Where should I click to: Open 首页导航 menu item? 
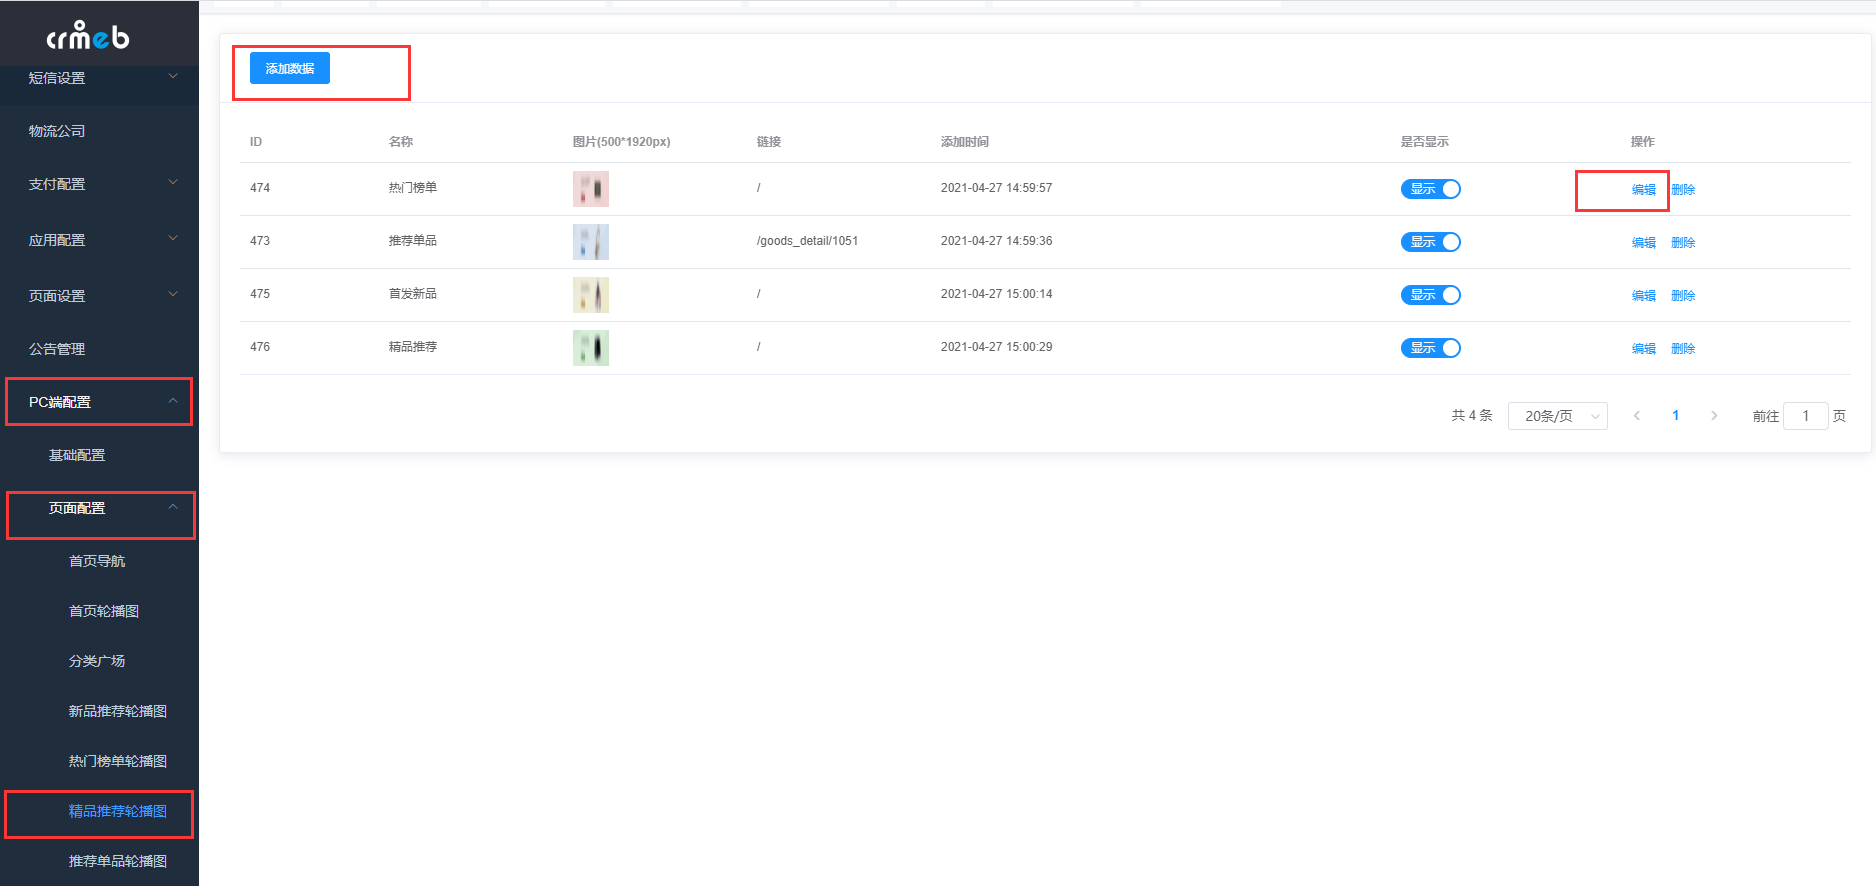[x=99, y=561]
